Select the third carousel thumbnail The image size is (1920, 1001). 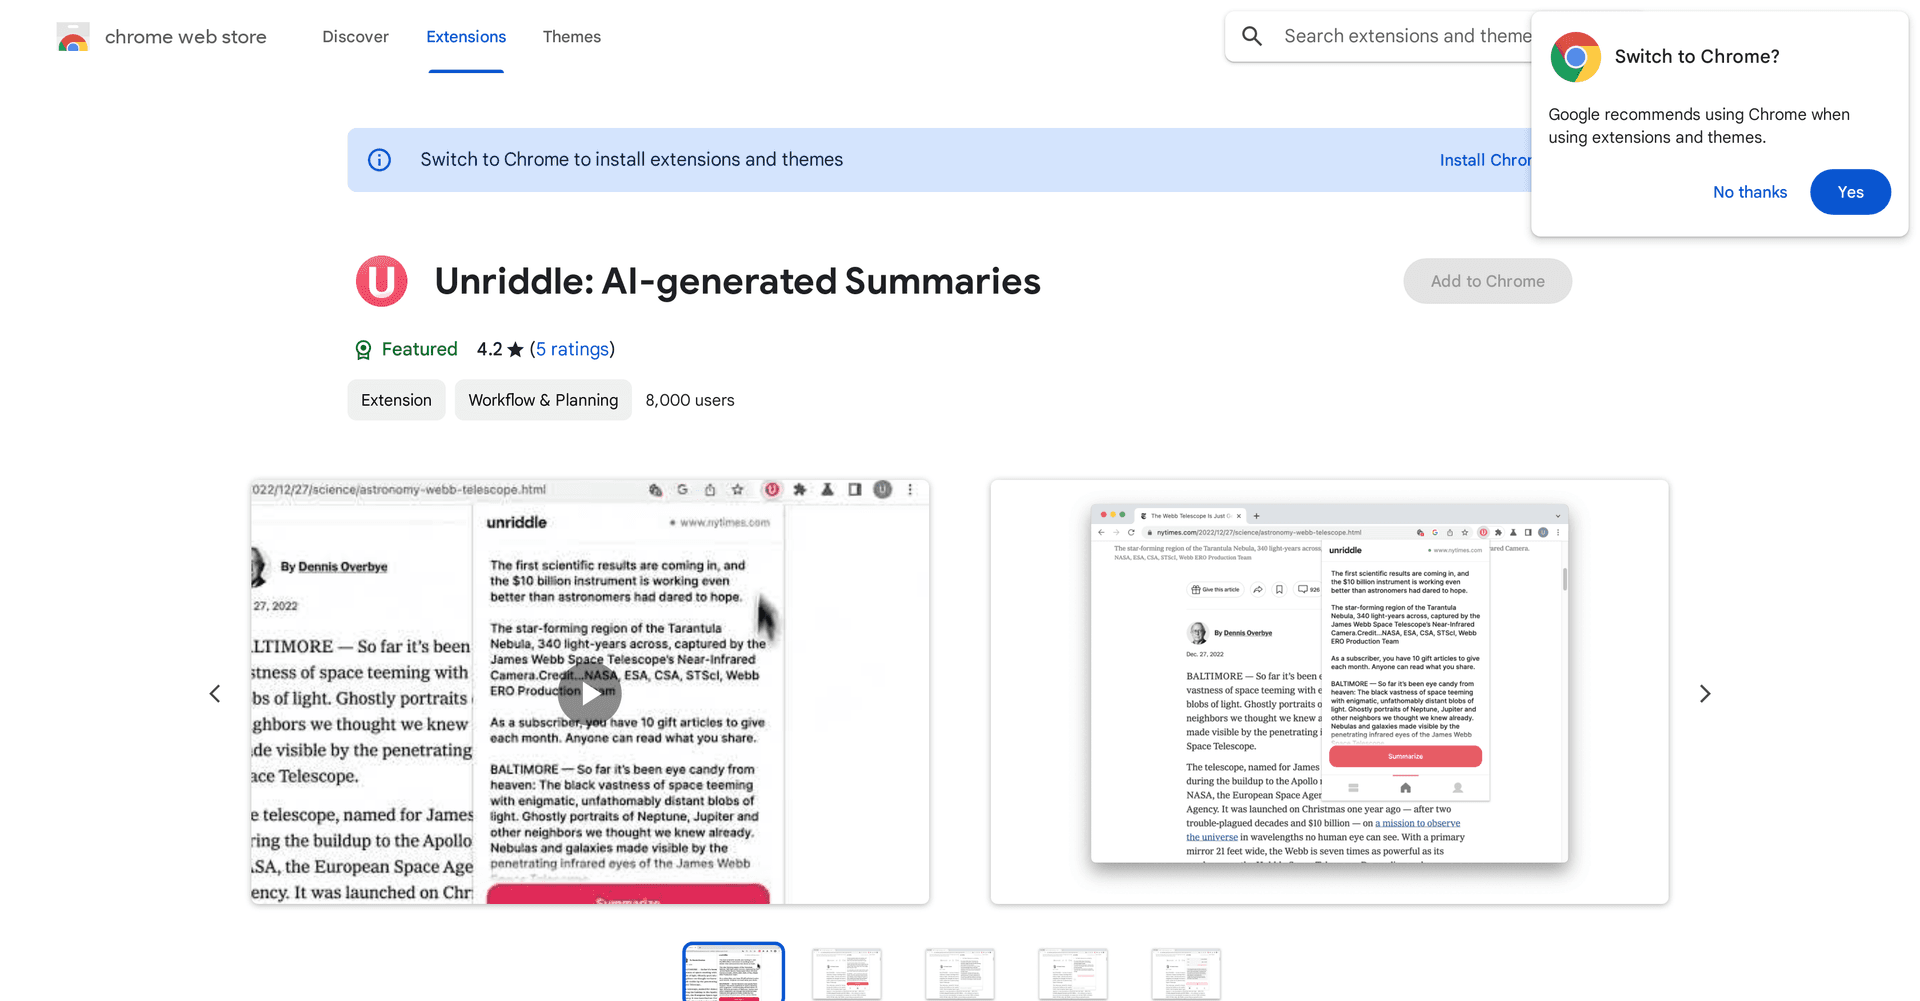click(960, 973)
